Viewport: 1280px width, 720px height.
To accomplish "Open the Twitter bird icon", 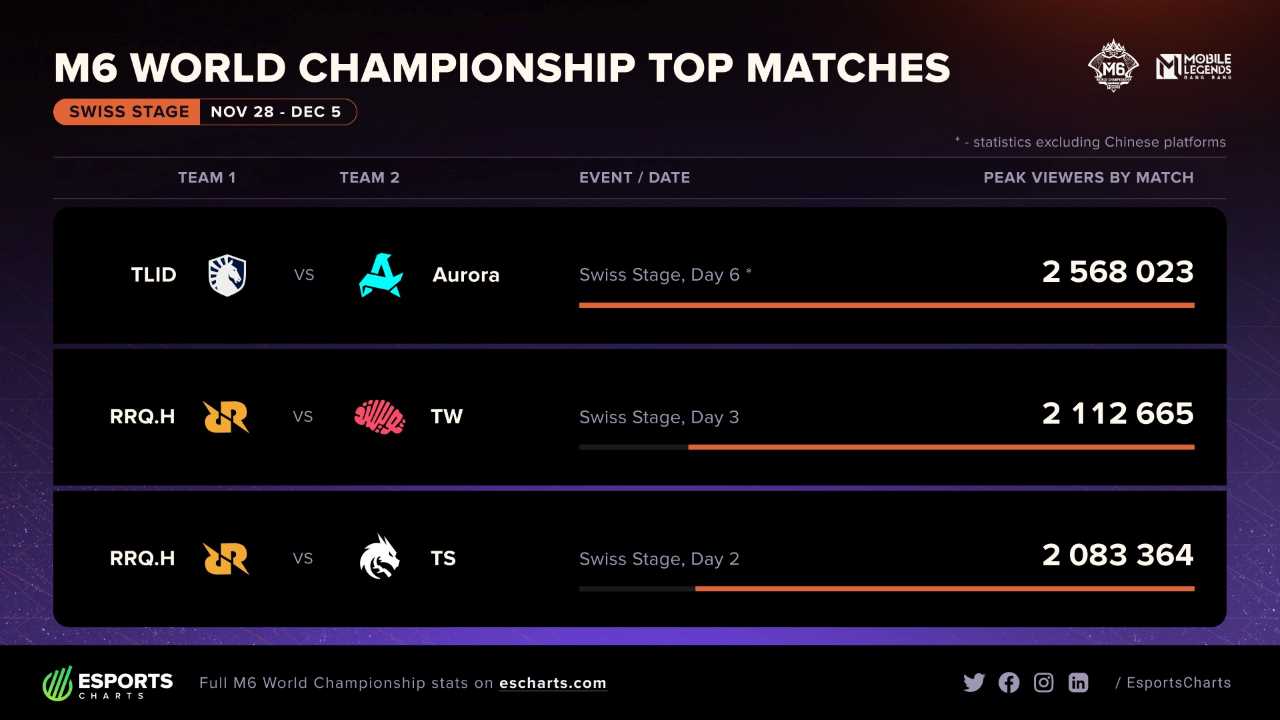I will (x=974, y=683).
